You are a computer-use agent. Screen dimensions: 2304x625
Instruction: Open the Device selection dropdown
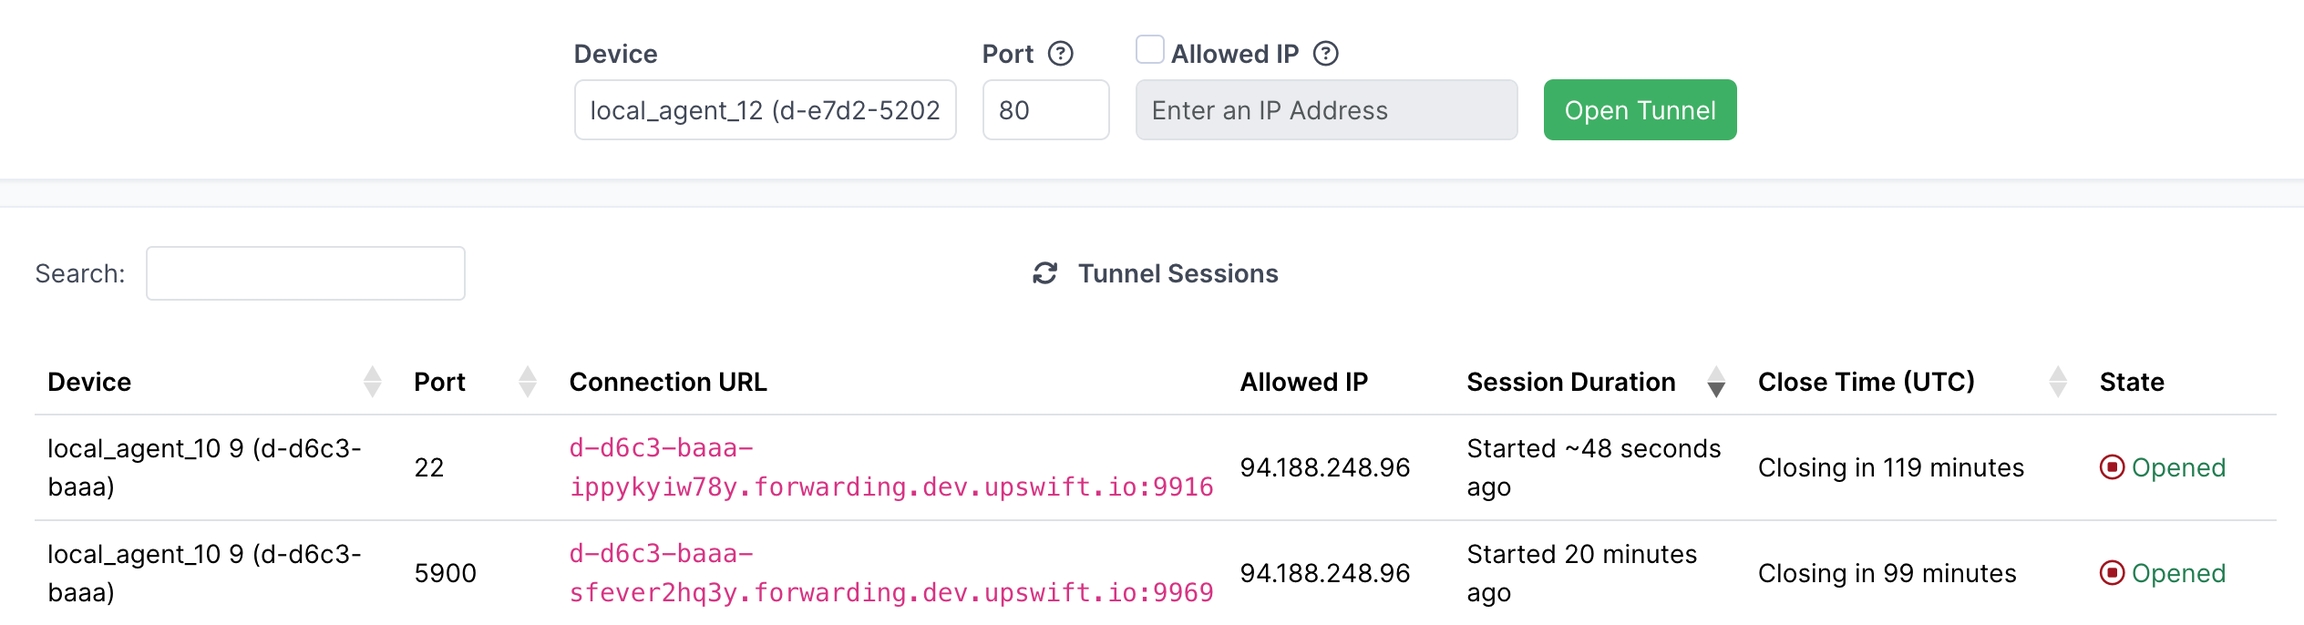(765, 110)
